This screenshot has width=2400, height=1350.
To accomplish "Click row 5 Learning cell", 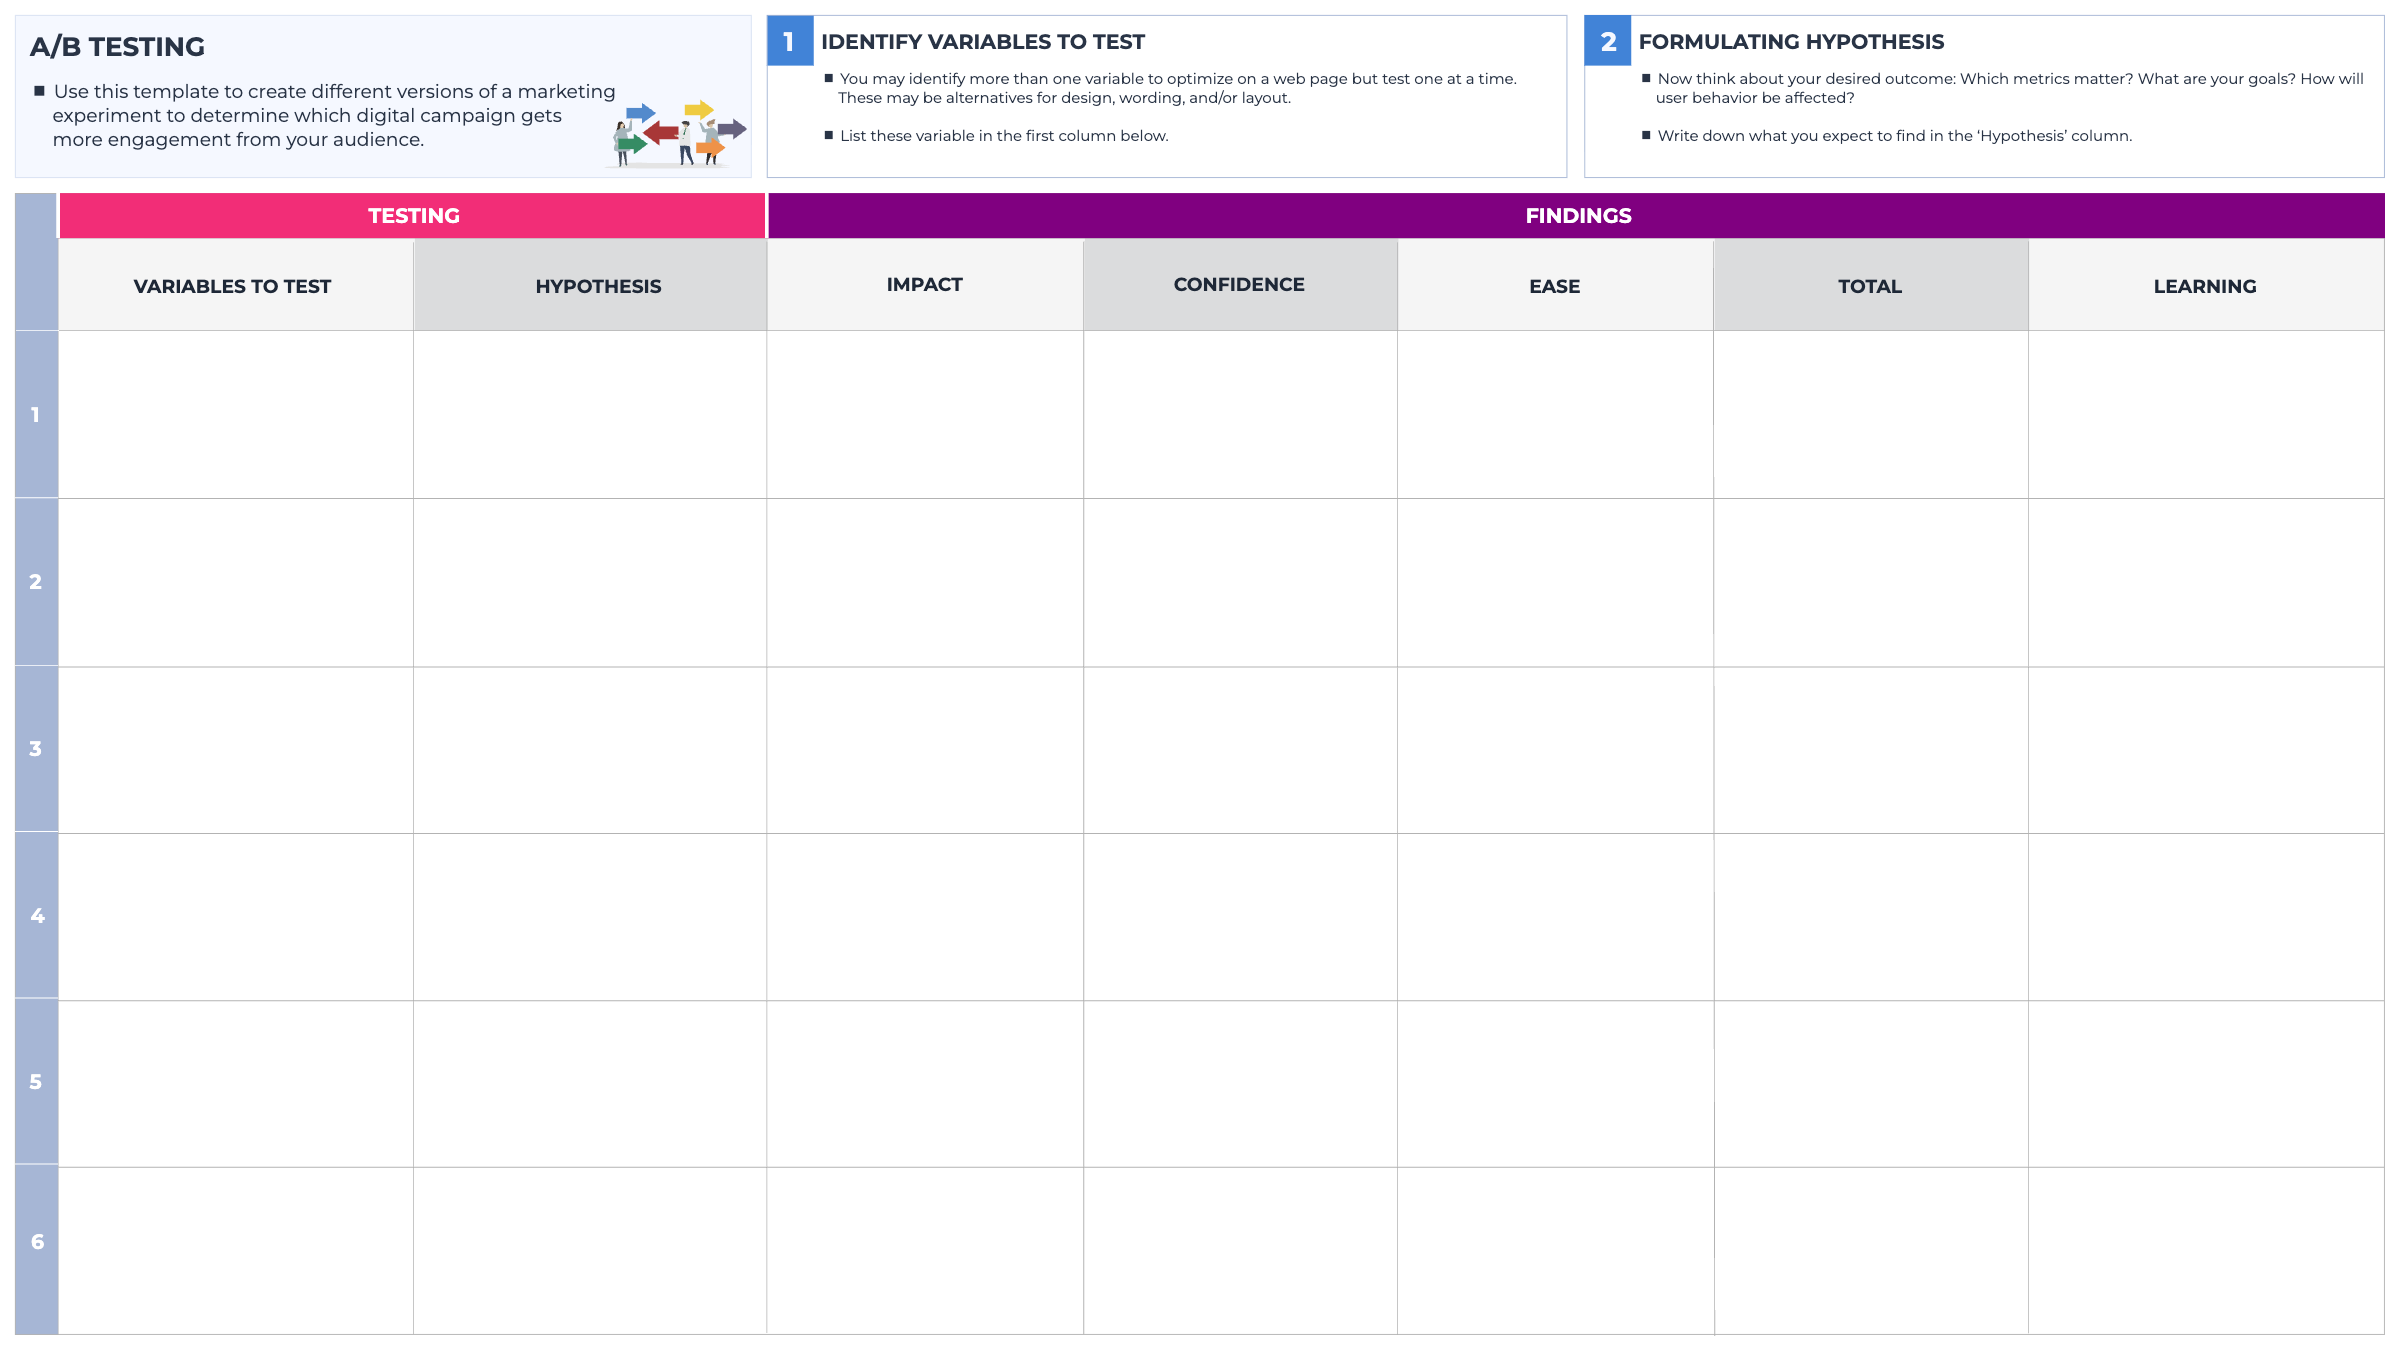I will [2206, 1084].
